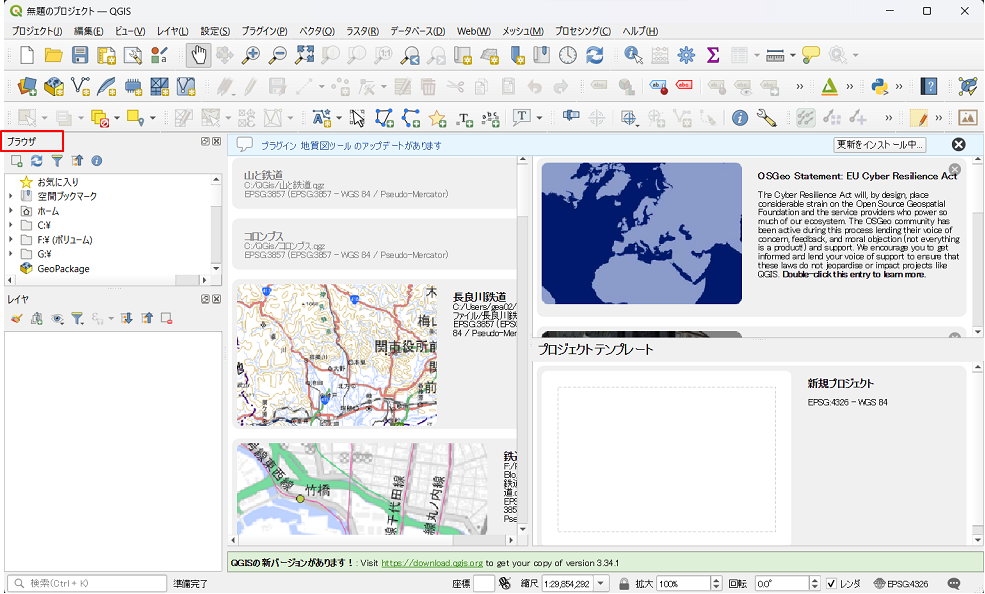Toggle the scale lock icon in status bar

click(x=624, y=584)
